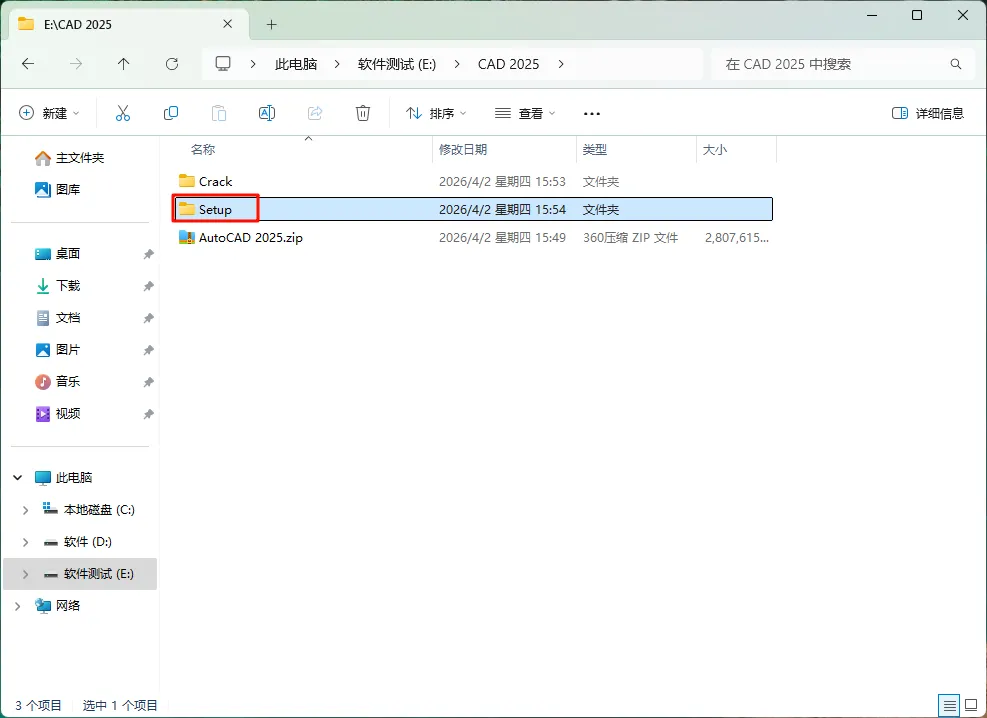Click the search magnifier icon
Image resolution: width=987 pixels, height=718 pixels.
(x=956, y=64)
